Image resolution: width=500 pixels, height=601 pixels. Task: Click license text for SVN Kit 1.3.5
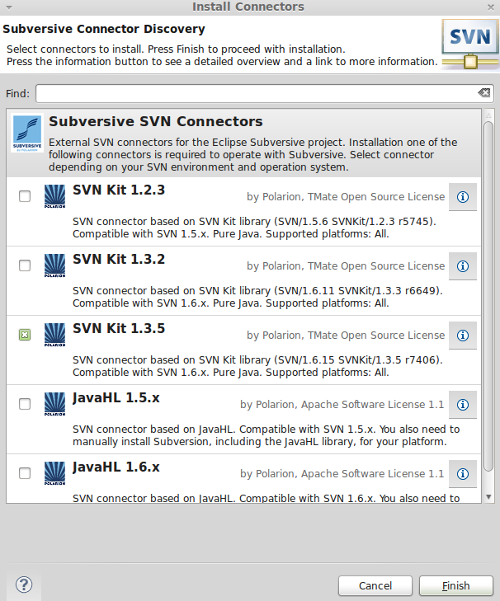pos(346,335)
